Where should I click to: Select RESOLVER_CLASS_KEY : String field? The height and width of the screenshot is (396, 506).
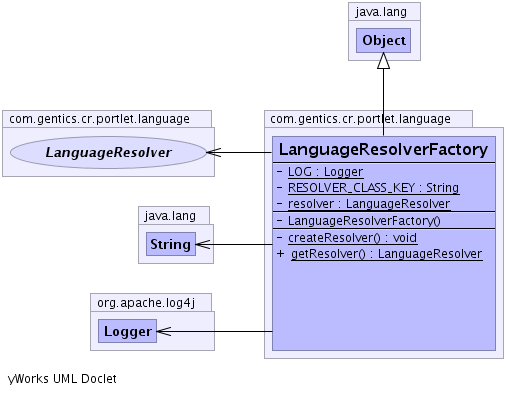[x=373, y=188]
